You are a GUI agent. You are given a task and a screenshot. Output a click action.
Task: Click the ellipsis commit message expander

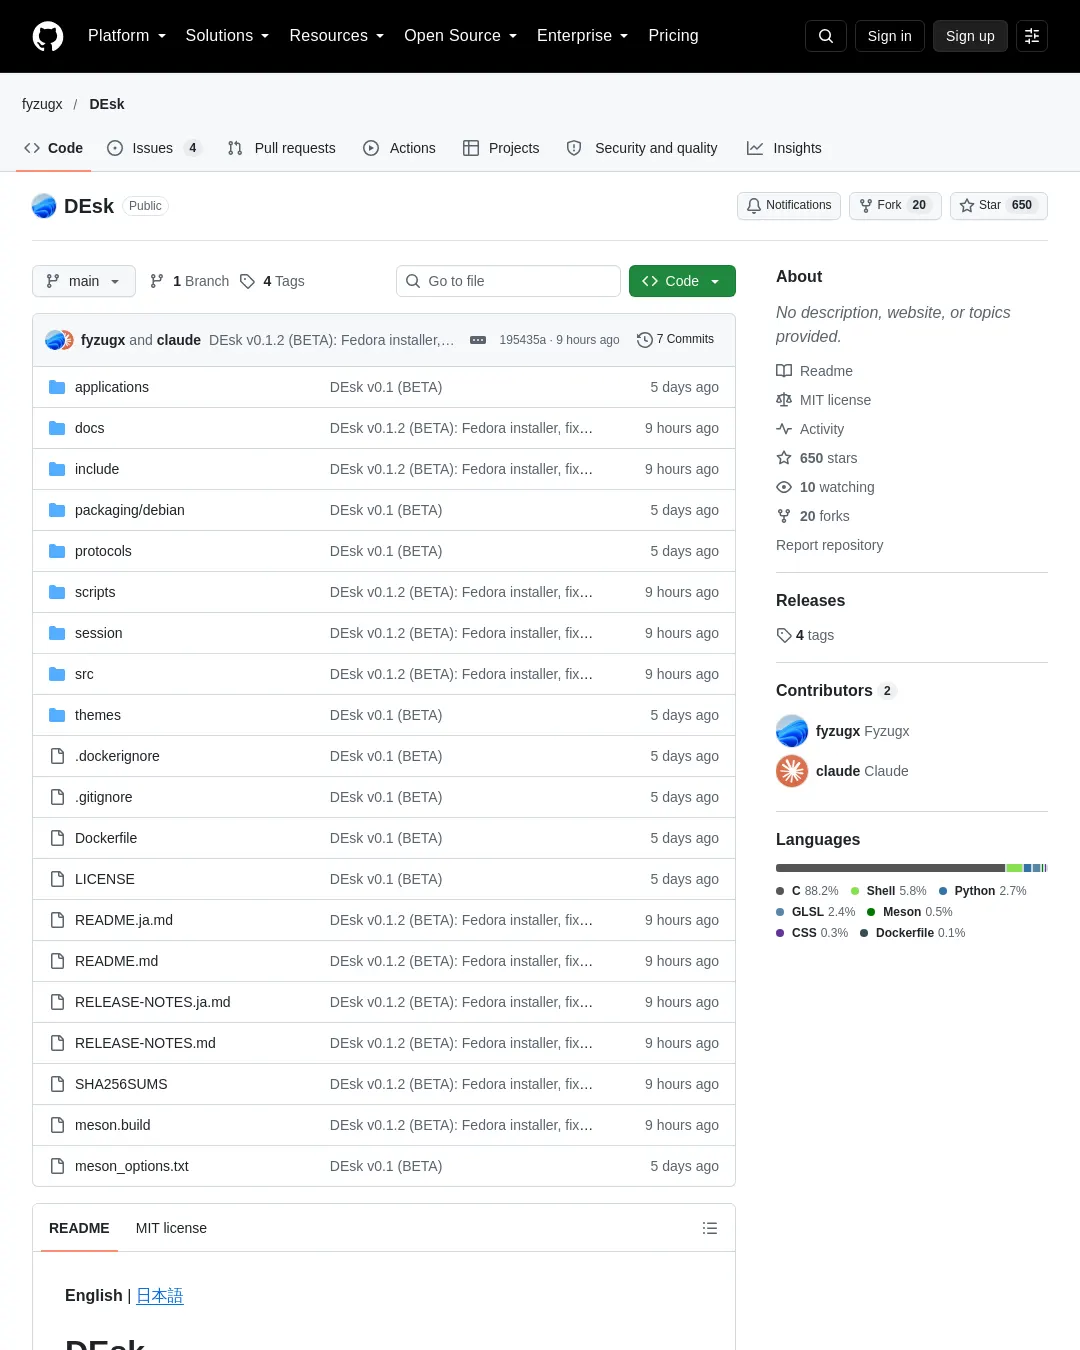pos(478,340)
